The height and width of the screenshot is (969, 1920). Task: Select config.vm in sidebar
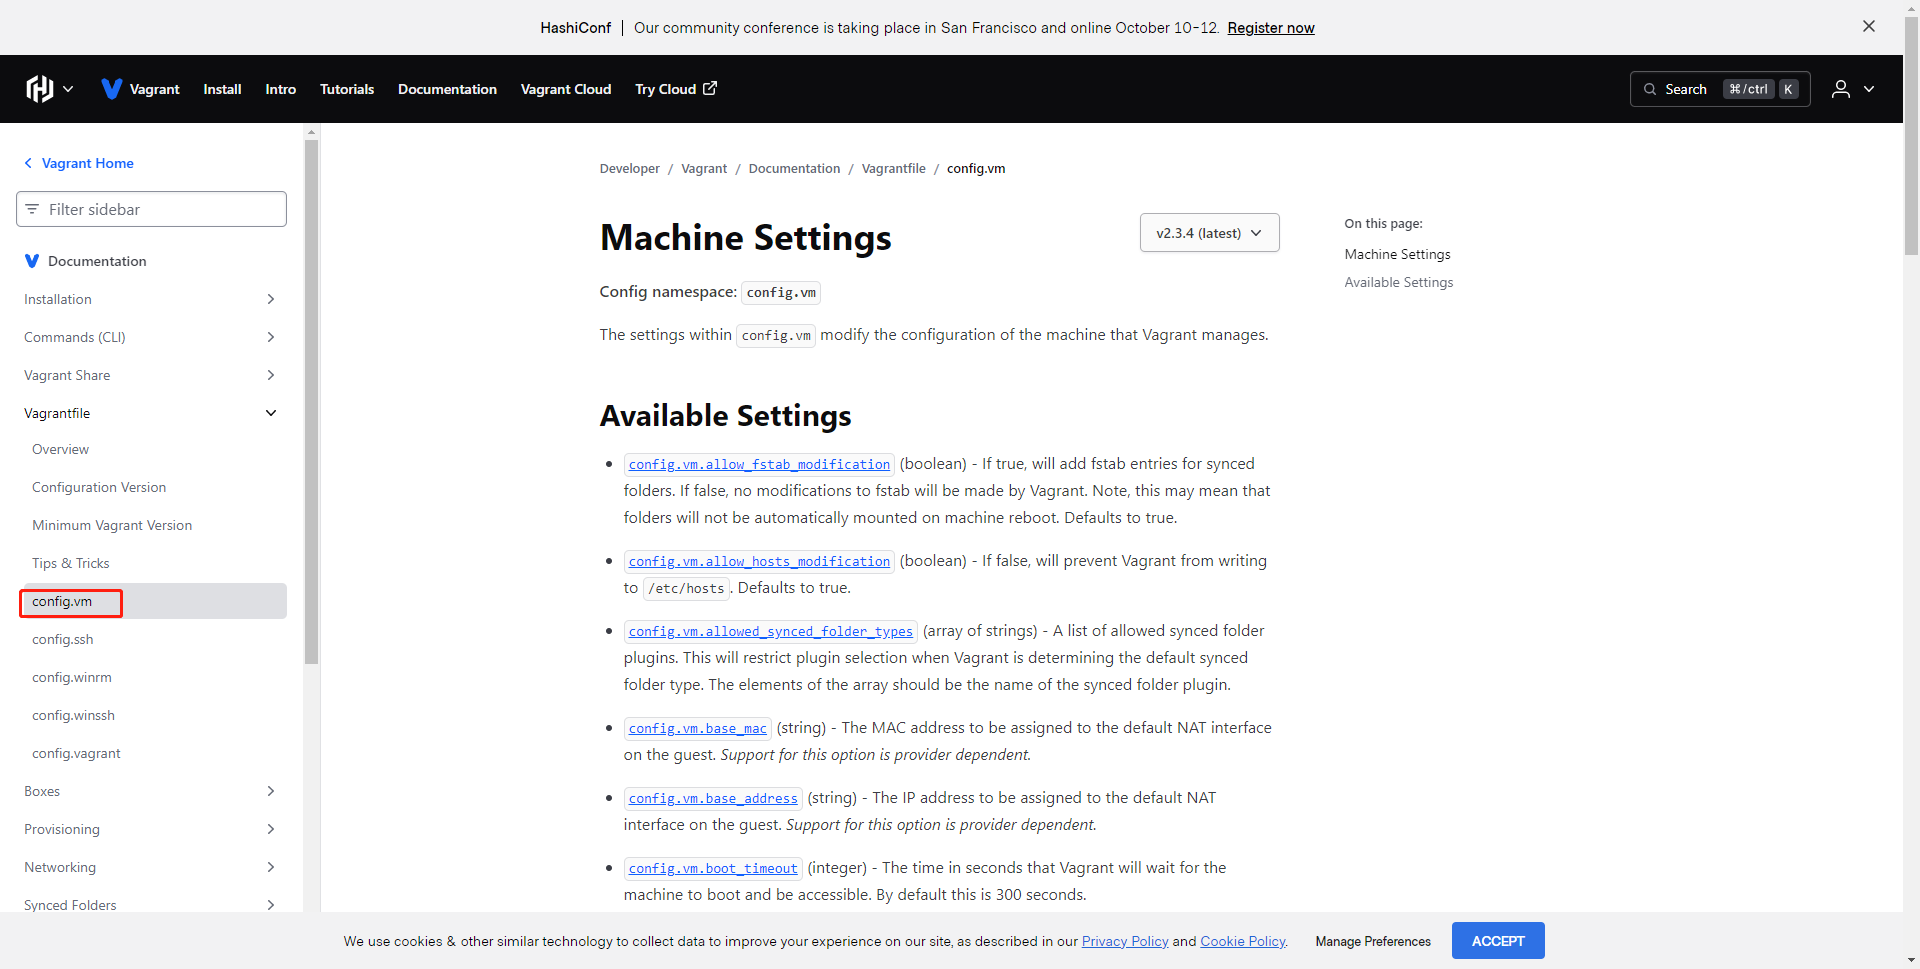pos(153,601)
